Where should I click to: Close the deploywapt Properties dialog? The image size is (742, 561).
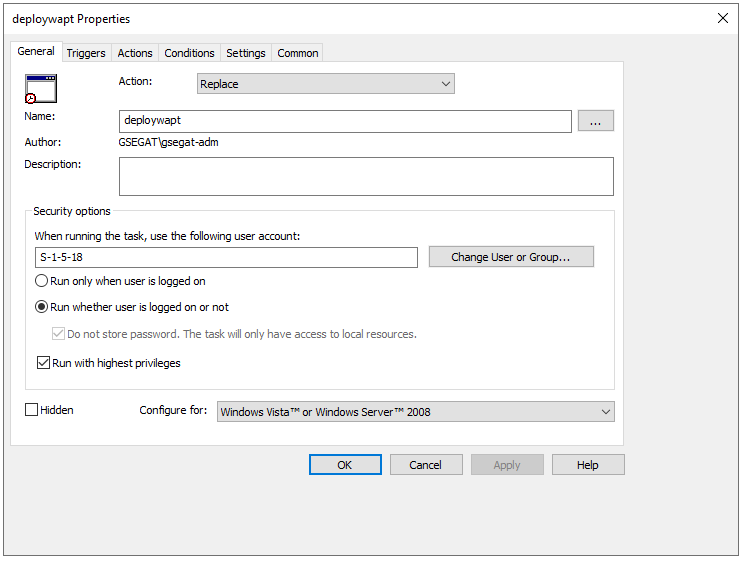click(722, 18)
